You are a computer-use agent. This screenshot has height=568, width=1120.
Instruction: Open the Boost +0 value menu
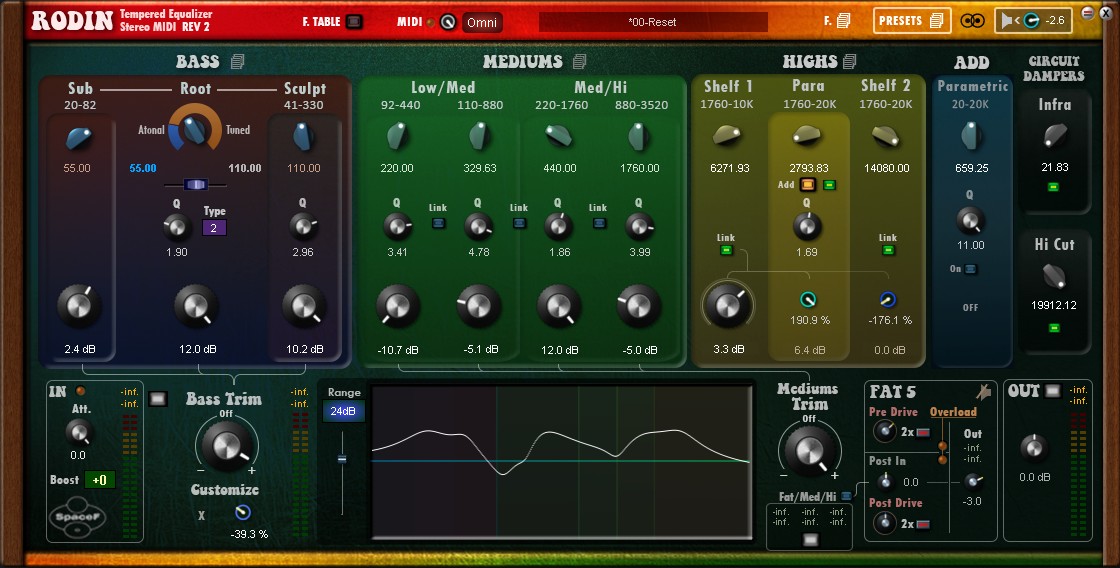100,480
